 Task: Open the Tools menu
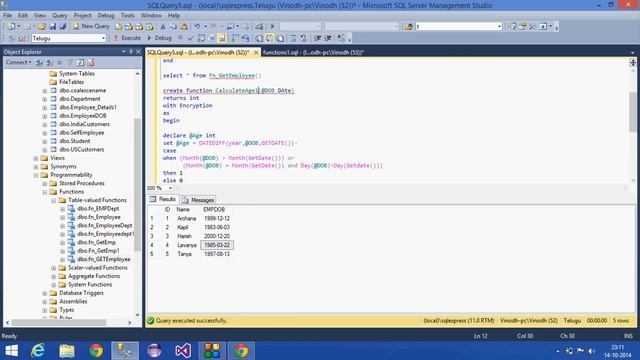point(127,15)
